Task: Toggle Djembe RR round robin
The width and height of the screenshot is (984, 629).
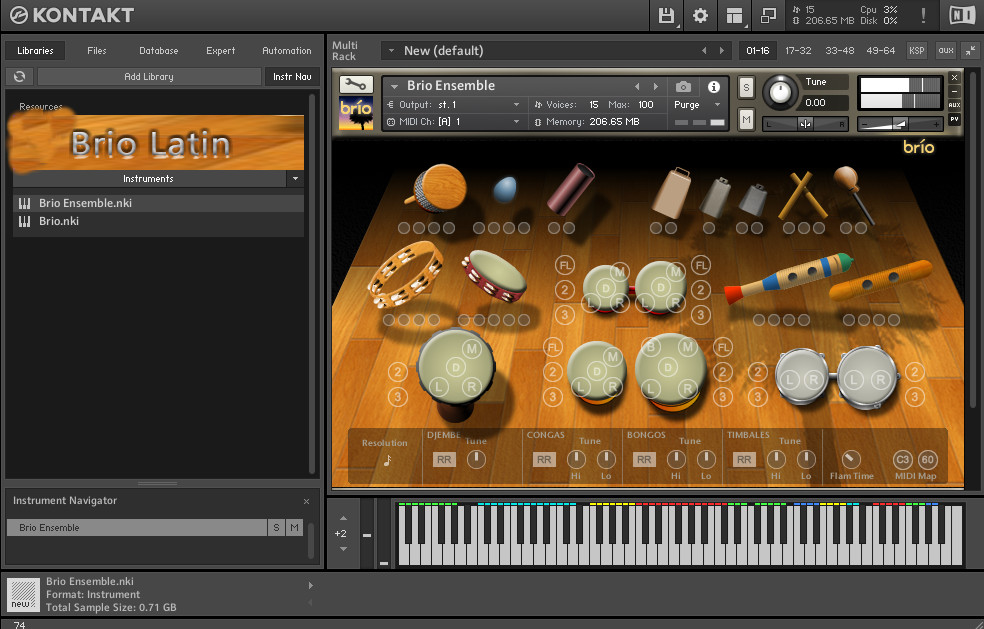Action: [444, 460]
